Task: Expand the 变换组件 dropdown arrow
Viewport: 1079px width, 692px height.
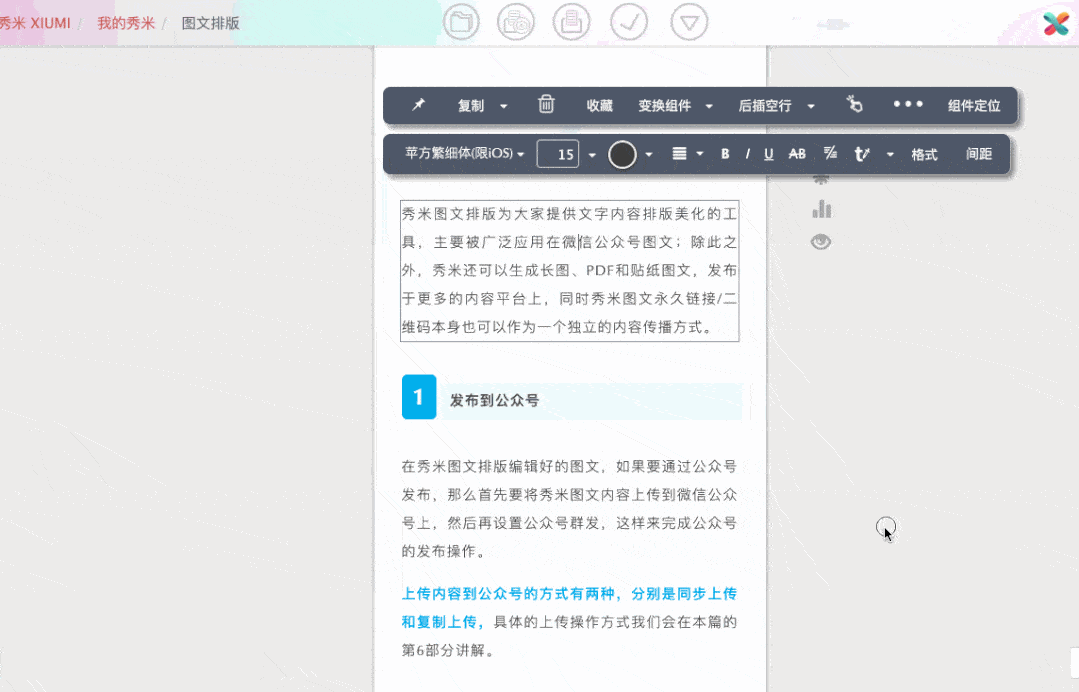Action: [709, 106]
